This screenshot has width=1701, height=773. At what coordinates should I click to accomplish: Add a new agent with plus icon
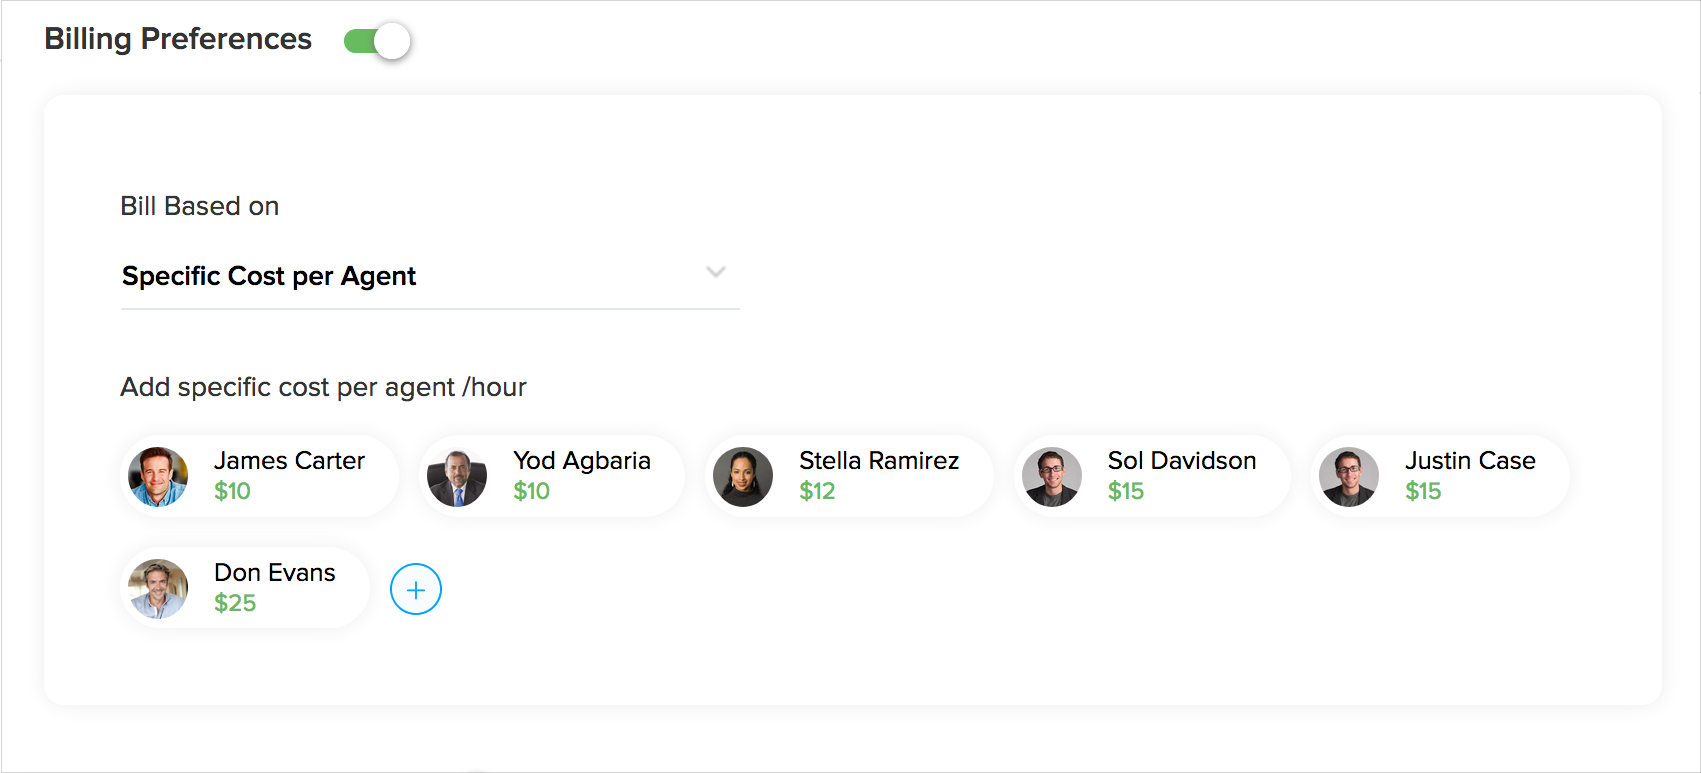[x=416, y=589]
